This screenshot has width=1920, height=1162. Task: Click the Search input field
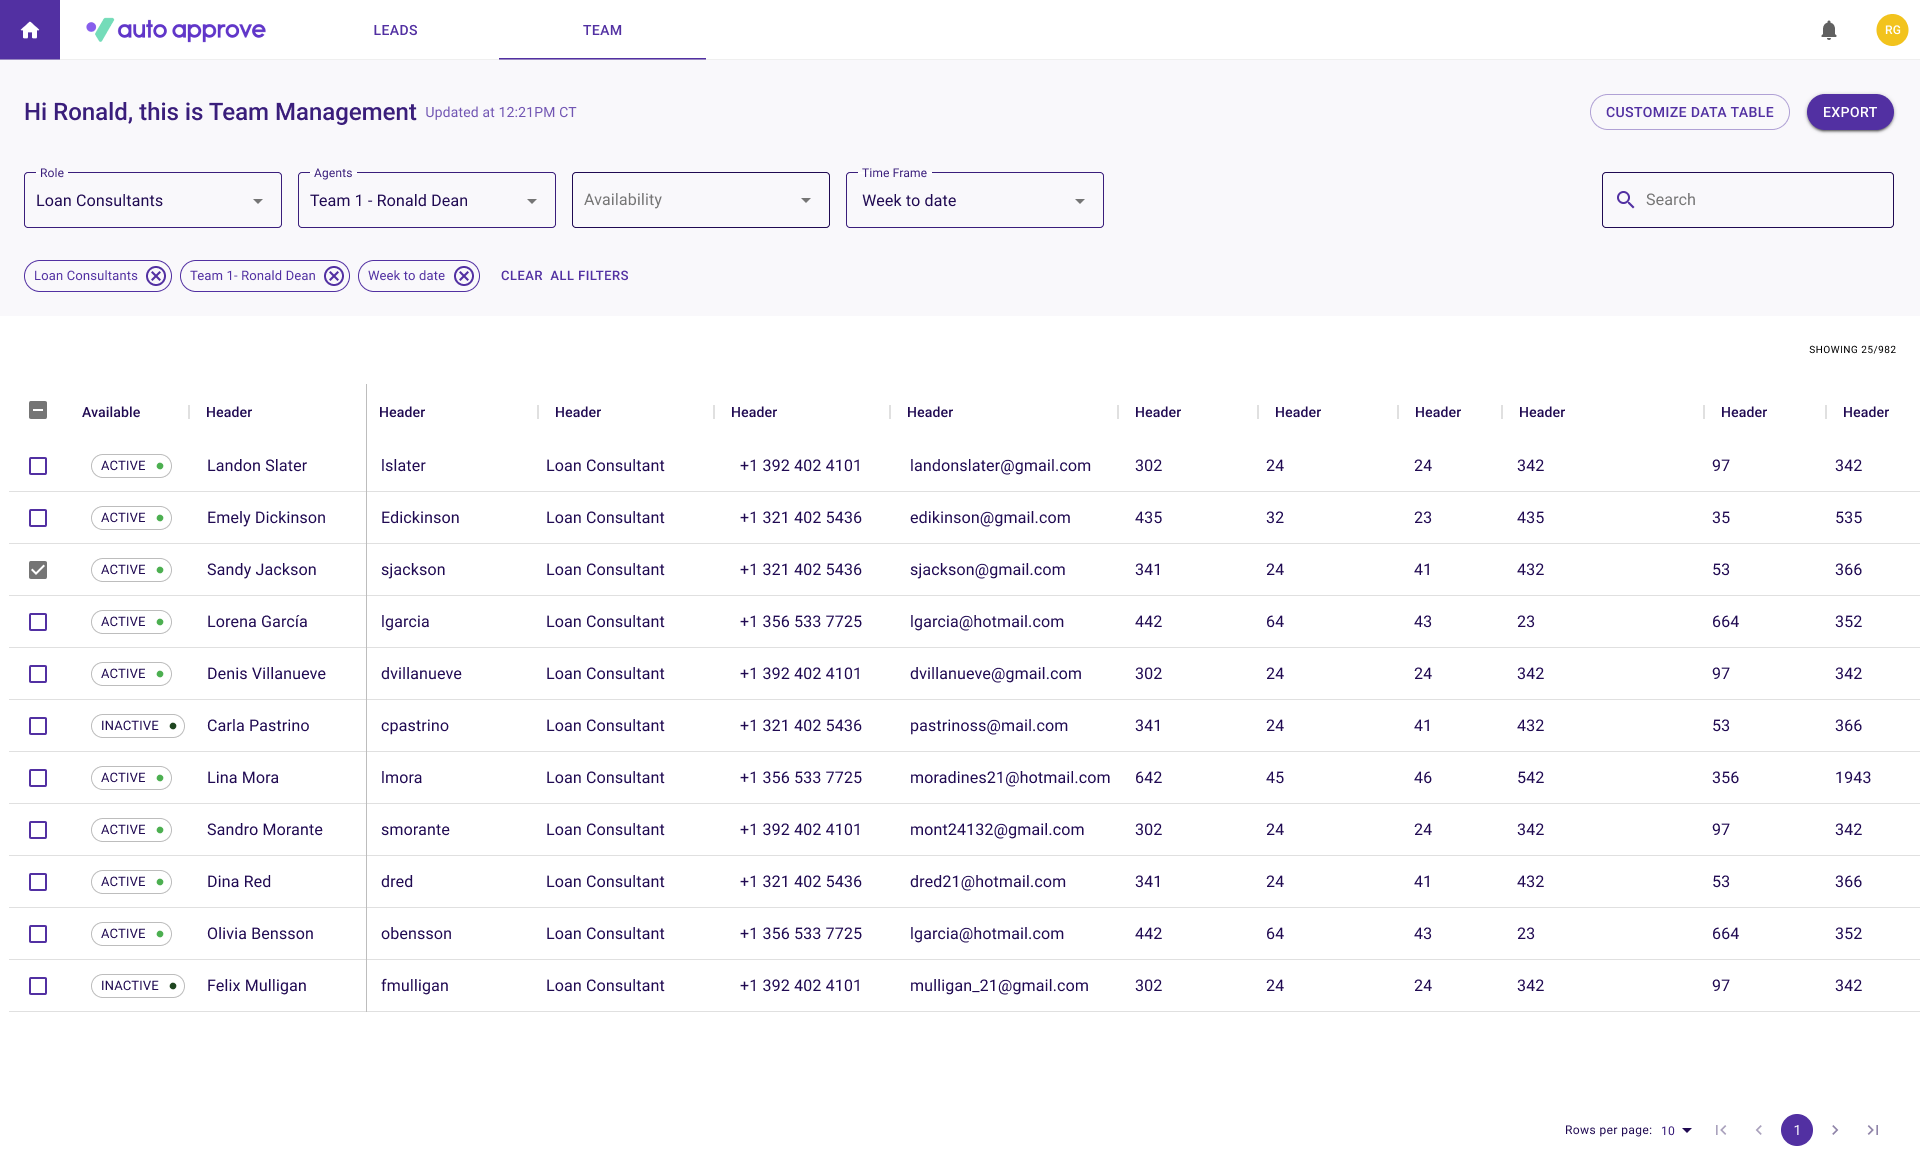1760,200
